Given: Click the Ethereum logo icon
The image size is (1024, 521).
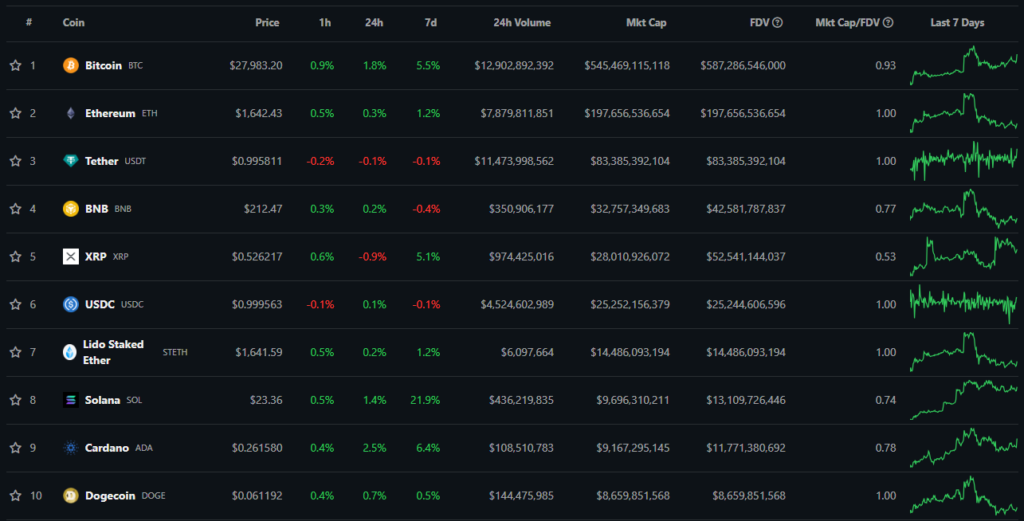Looking at the screenshot, I should tap(71, 114).
